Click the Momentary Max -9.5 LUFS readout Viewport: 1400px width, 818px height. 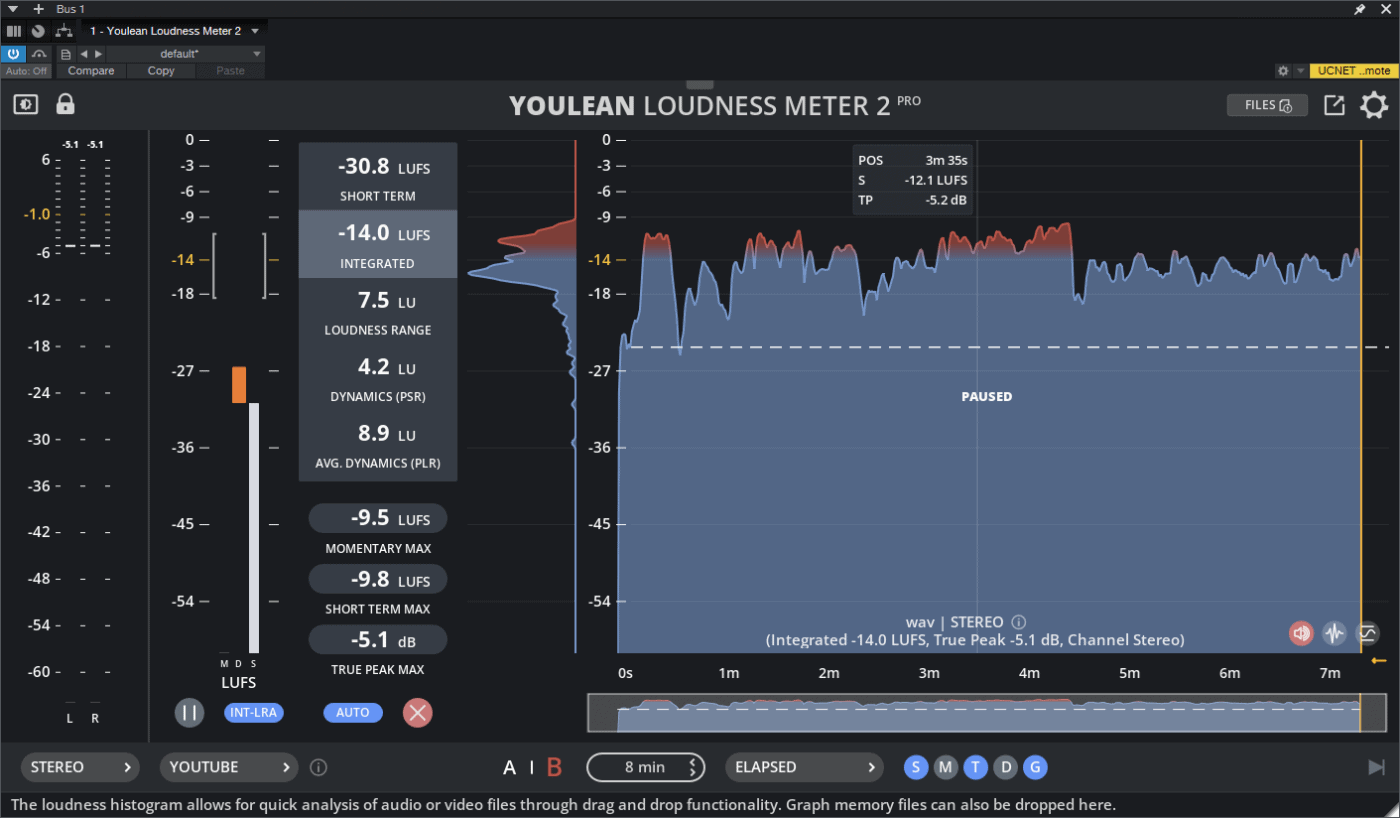point(378,519)
